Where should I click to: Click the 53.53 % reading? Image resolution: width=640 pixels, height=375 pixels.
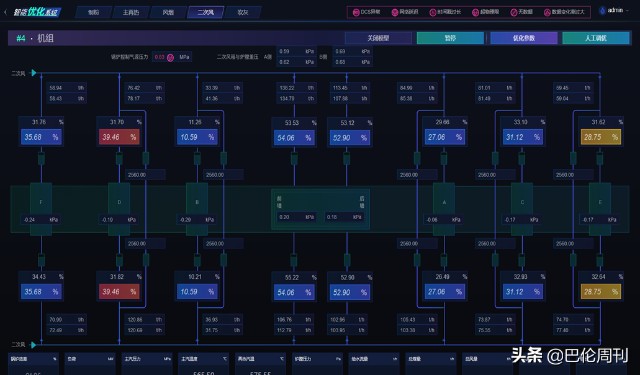coord(294,122)
